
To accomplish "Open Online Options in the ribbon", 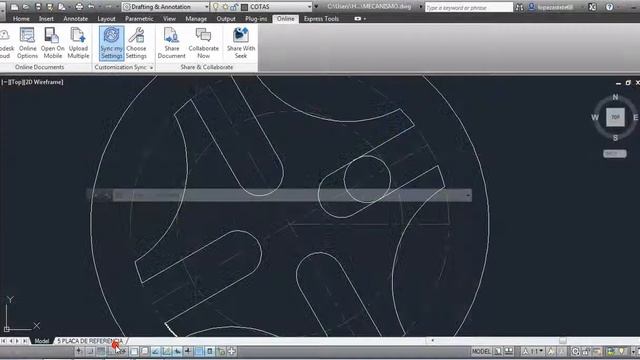I will [27, 43].
